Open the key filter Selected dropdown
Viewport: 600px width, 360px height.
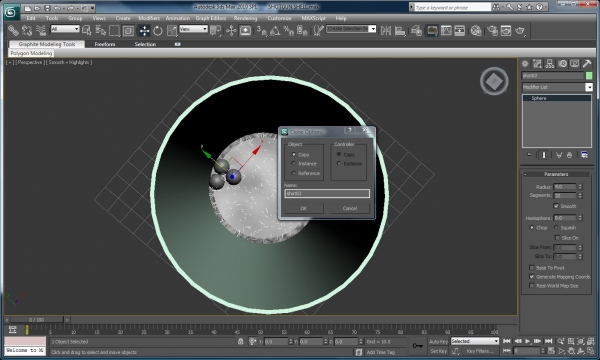(x=474, y=341)
